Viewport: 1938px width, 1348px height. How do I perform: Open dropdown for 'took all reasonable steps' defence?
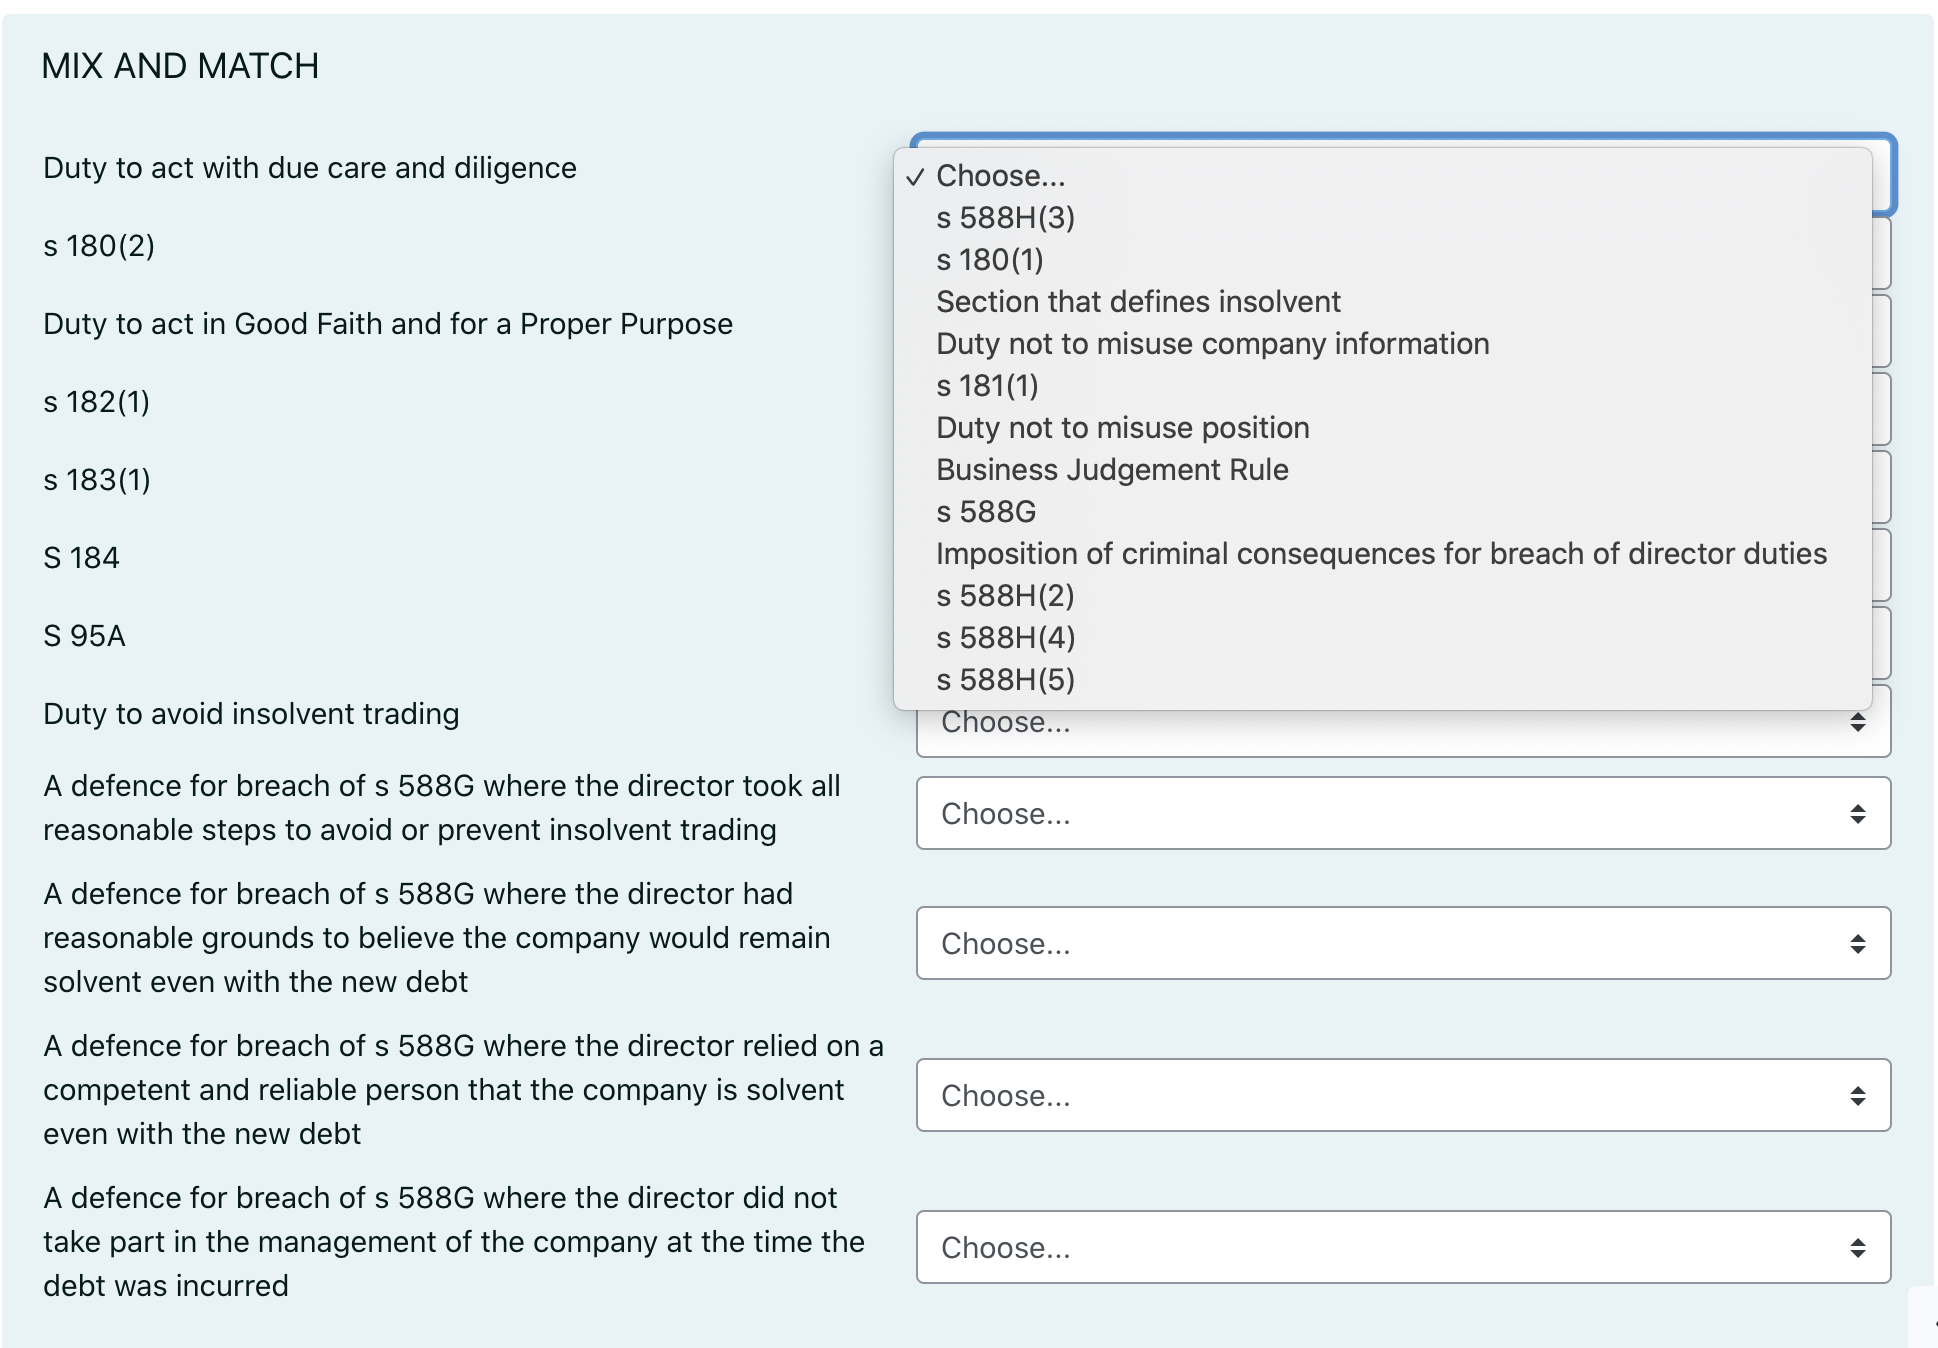point(1402,814)
